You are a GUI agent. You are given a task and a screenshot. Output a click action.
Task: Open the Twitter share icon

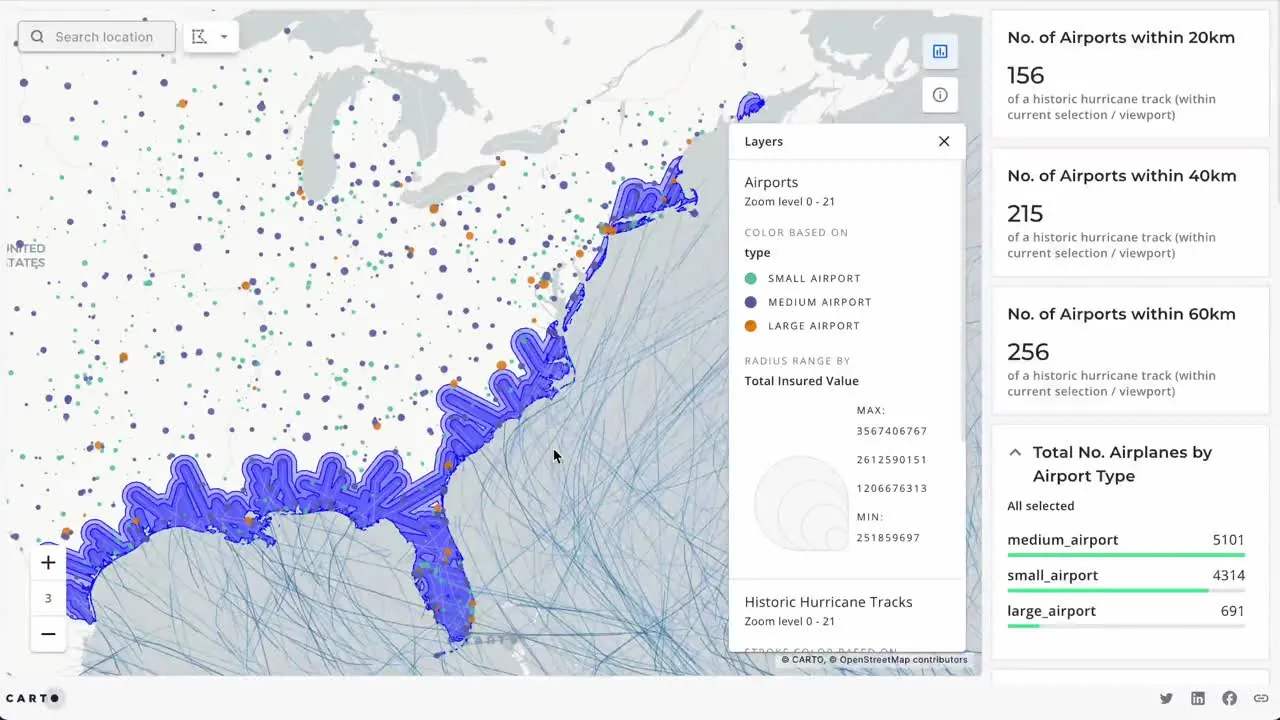[x=1166, y=698]
